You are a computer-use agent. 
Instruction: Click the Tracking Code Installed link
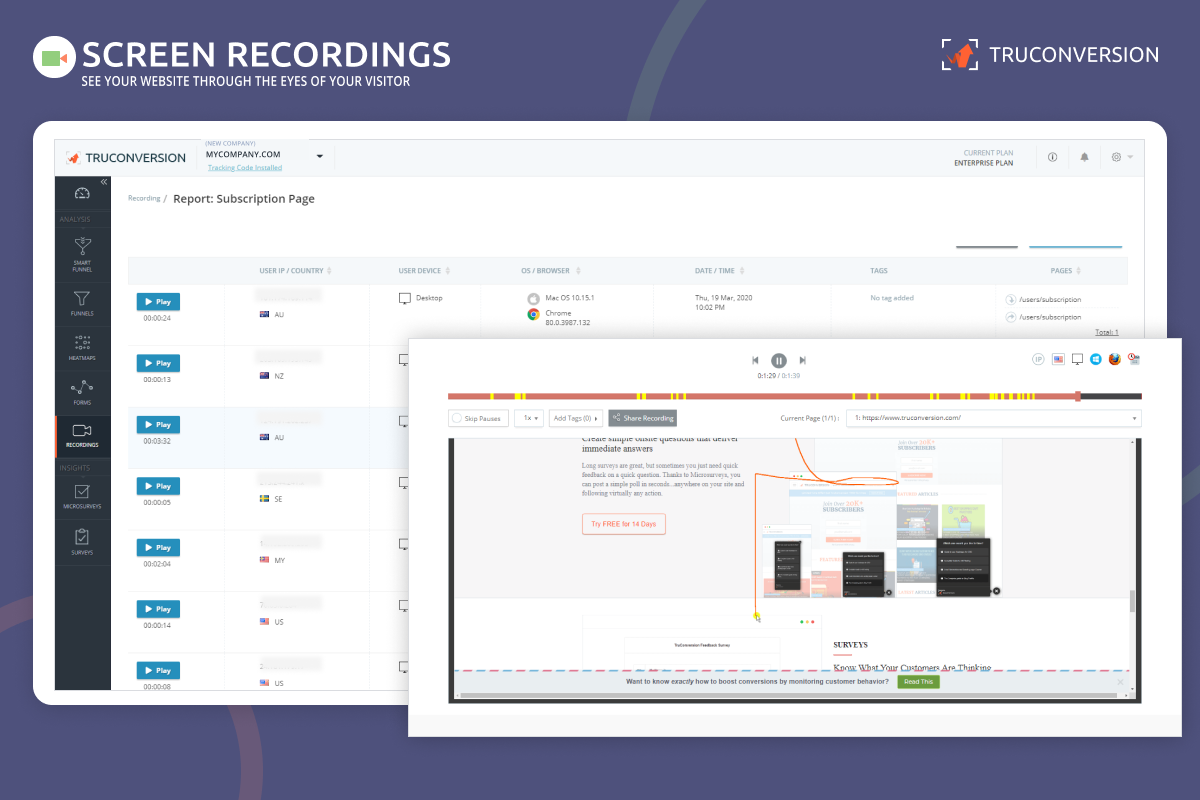244,167
